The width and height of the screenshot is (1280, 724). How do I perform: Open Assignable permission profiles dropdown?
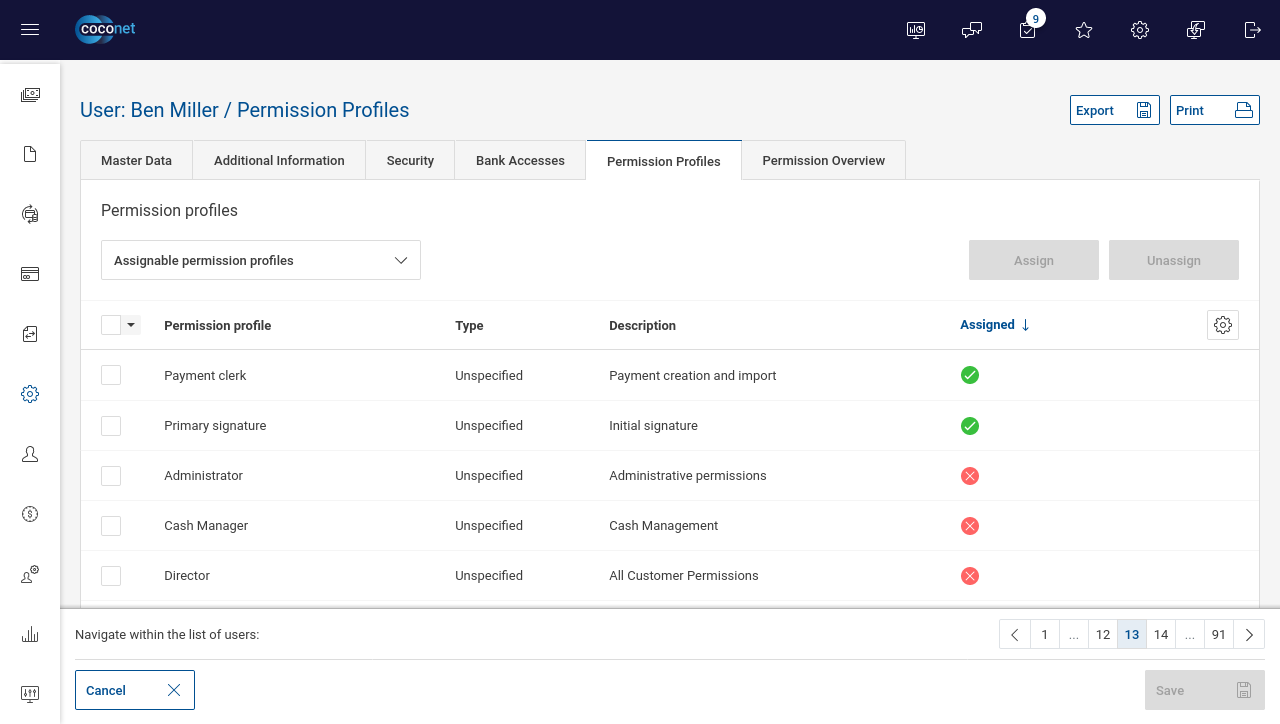coord(261,260)
